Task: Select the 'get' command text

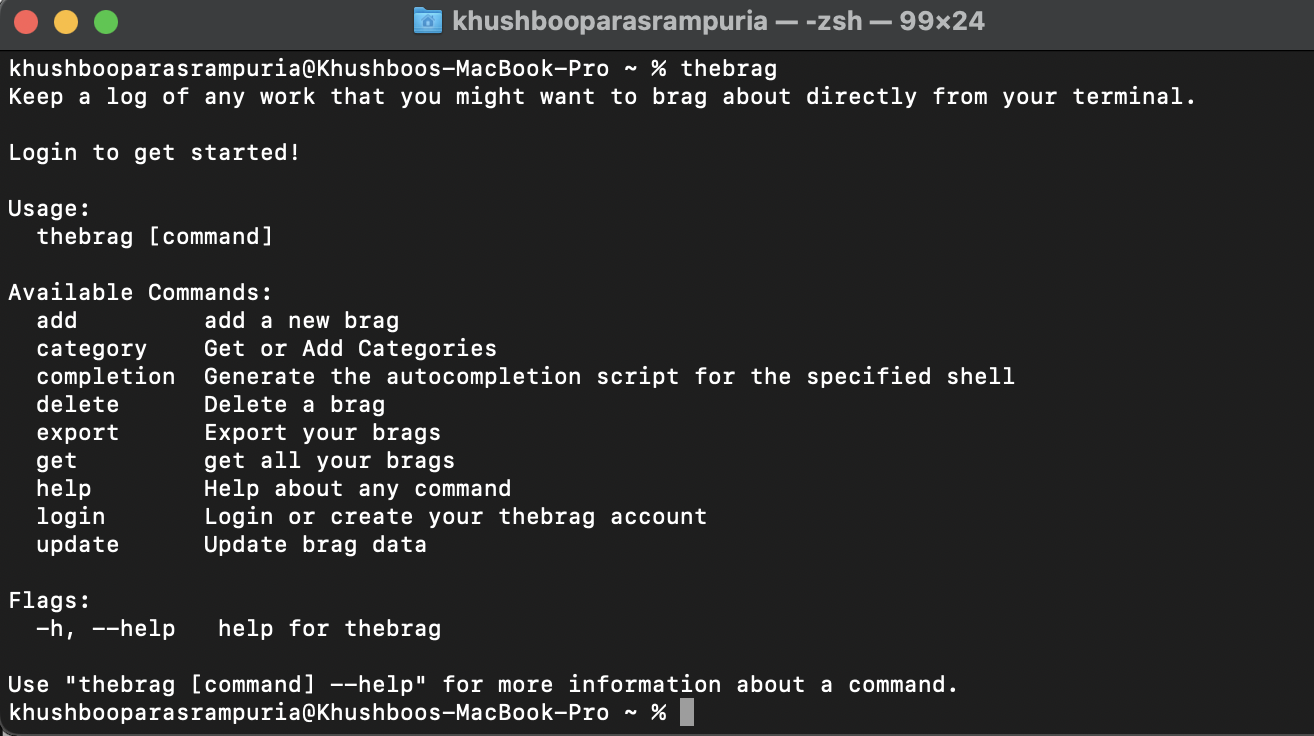Action: [56, 460]
